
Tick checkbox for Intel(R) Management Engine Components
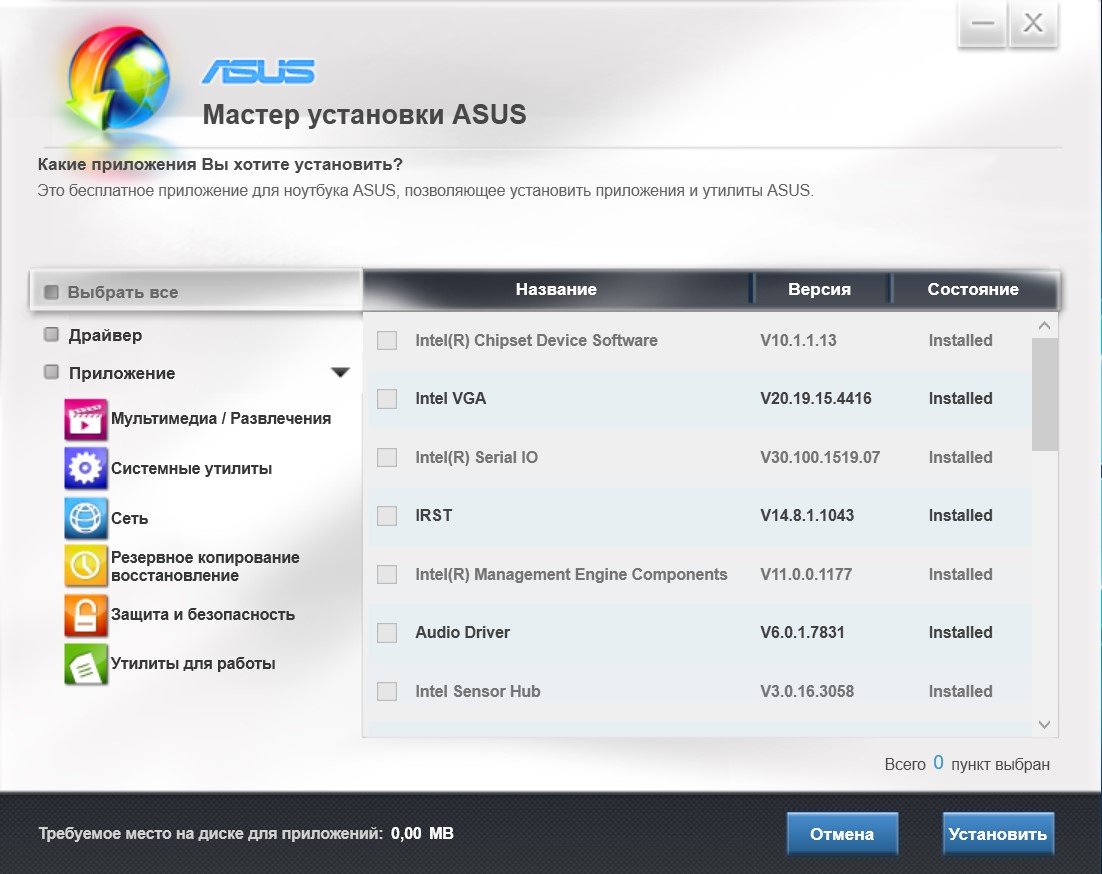coord(387,575)
